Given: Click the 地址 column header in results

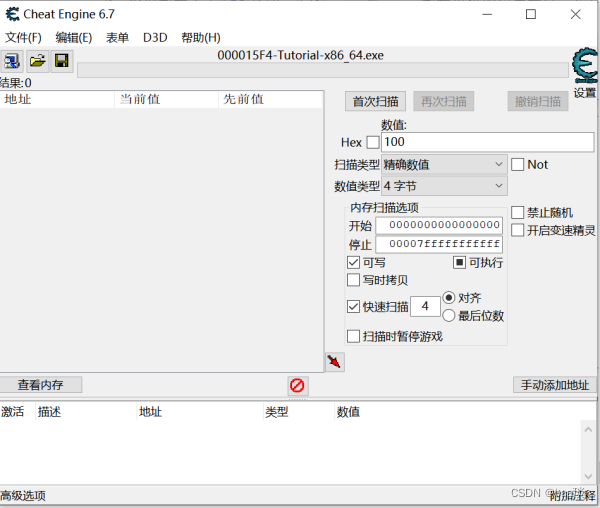Looking at the screenshot, I should (x=57, y=99).
